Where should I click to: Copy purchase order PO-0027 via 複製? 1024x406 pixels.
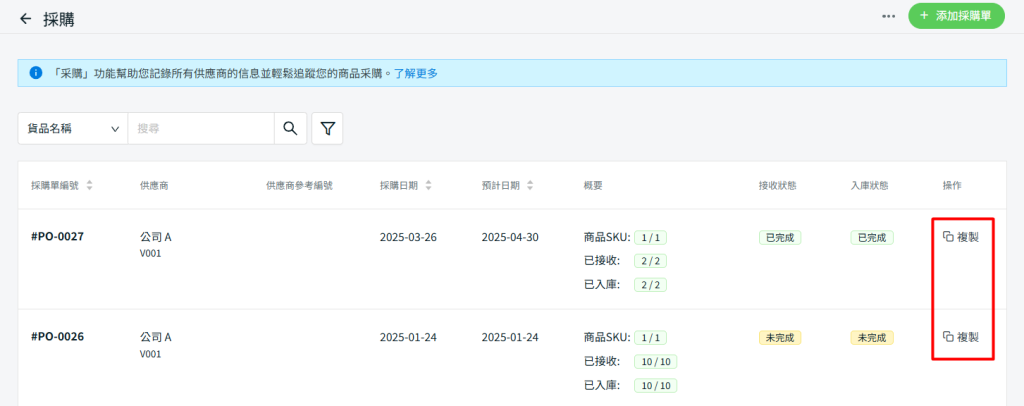pyautogui.click(x=961, y=237)
